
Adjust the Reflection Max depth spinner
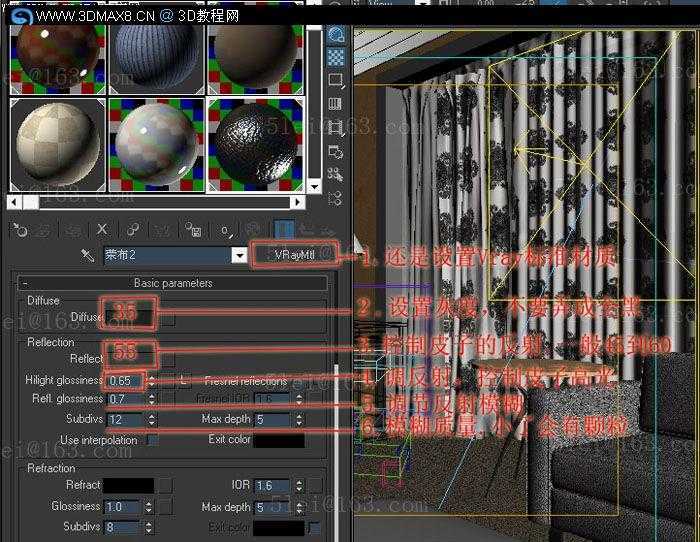click(299, 420)
